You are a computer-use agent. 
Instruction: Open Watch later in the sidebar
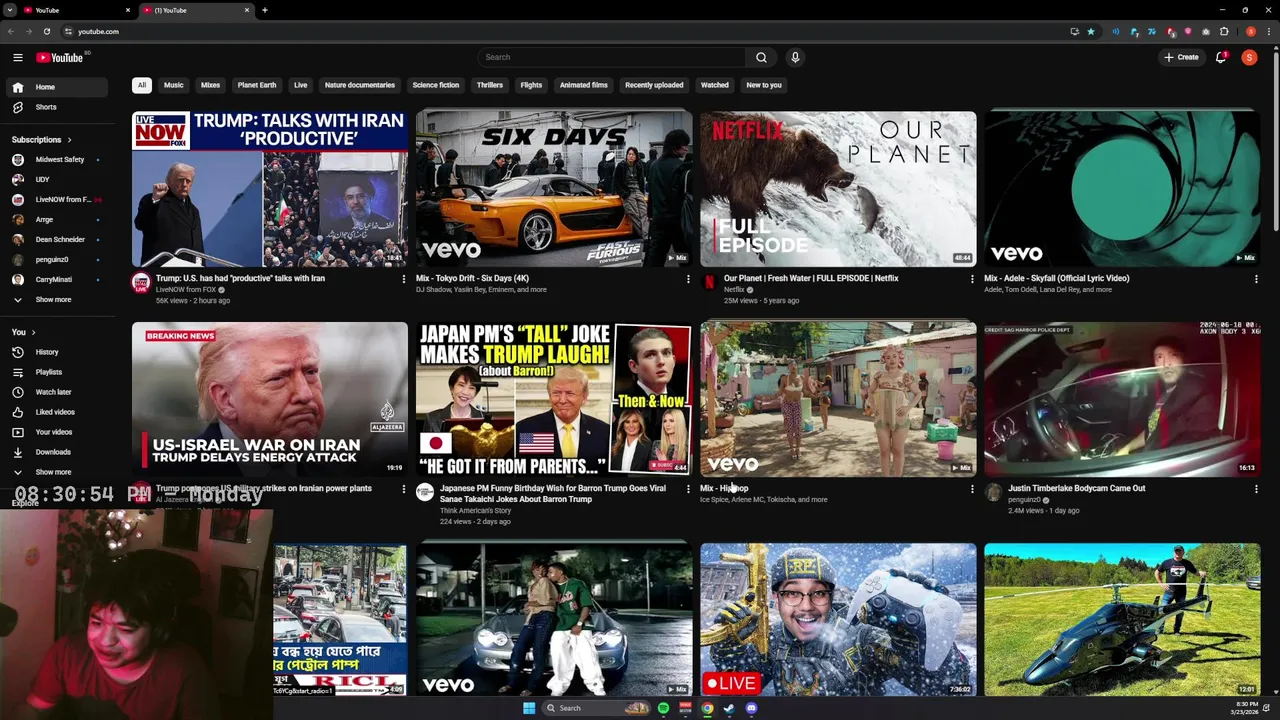(56, 392)
